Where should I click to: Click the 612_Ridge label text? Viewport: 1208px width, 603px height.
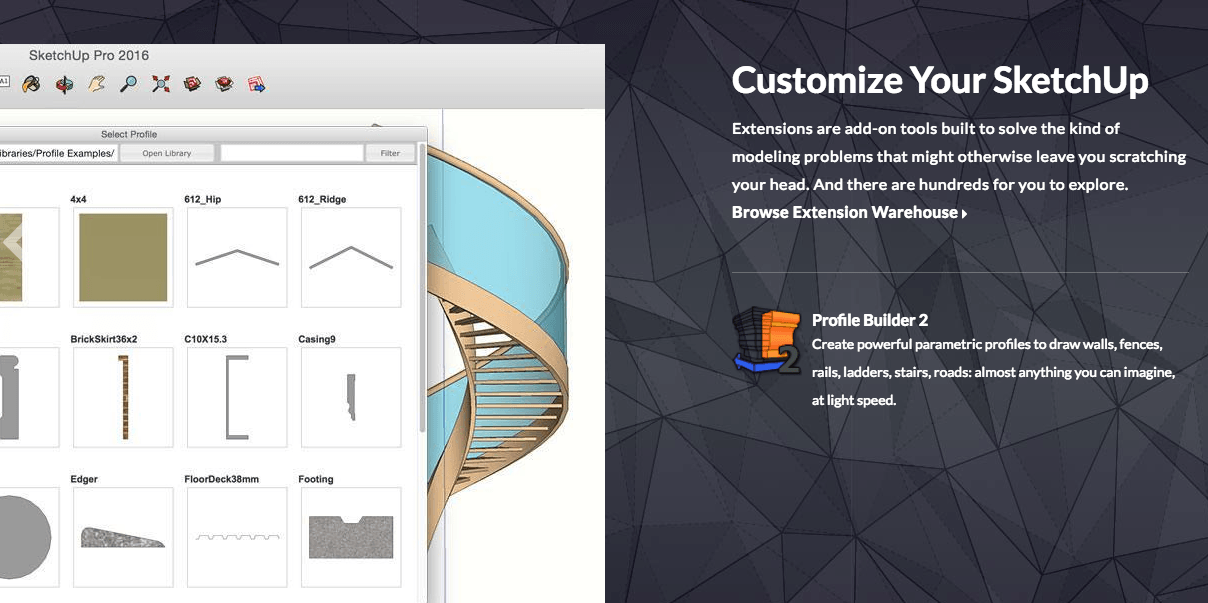pos(322,199)
